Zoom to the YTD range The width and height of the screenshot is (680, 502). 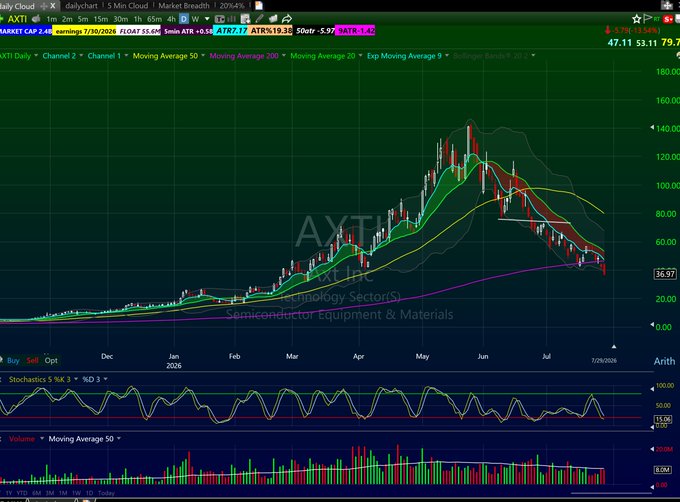(22, 493)
